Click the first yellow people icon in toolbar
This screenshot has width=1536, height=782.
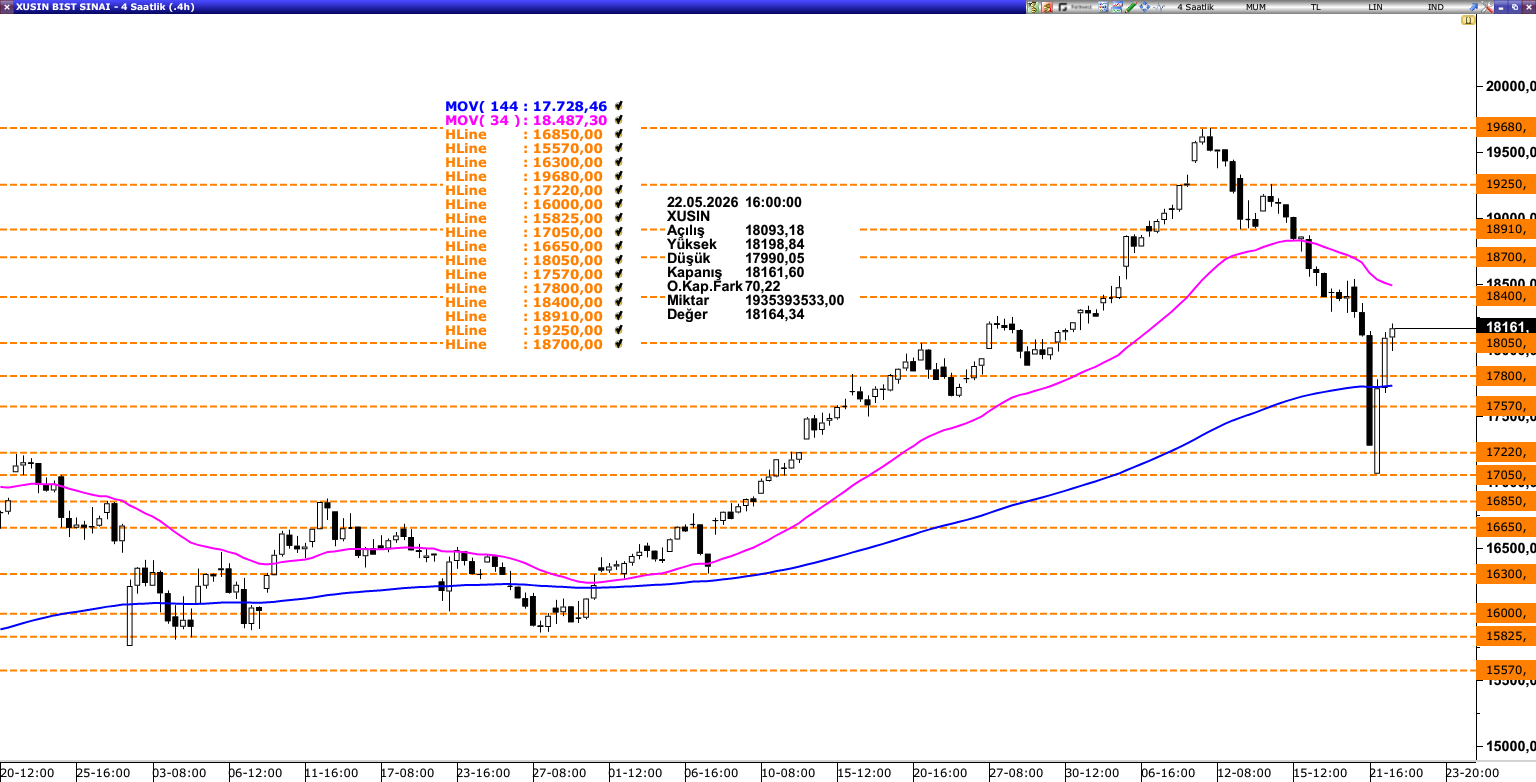(1033, 7)
